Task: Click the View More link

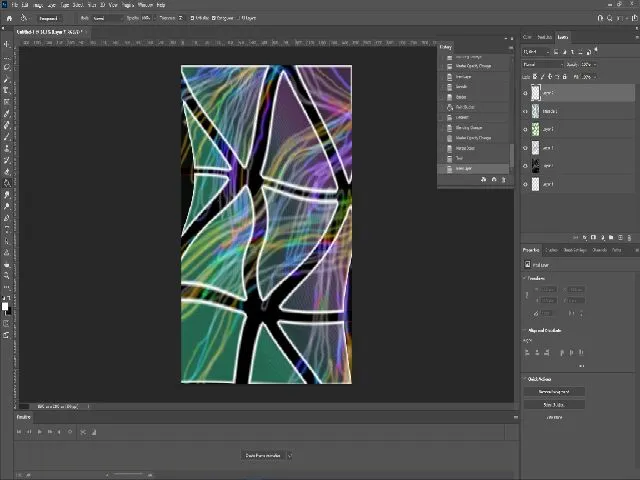Action: (x=554, y=418)
